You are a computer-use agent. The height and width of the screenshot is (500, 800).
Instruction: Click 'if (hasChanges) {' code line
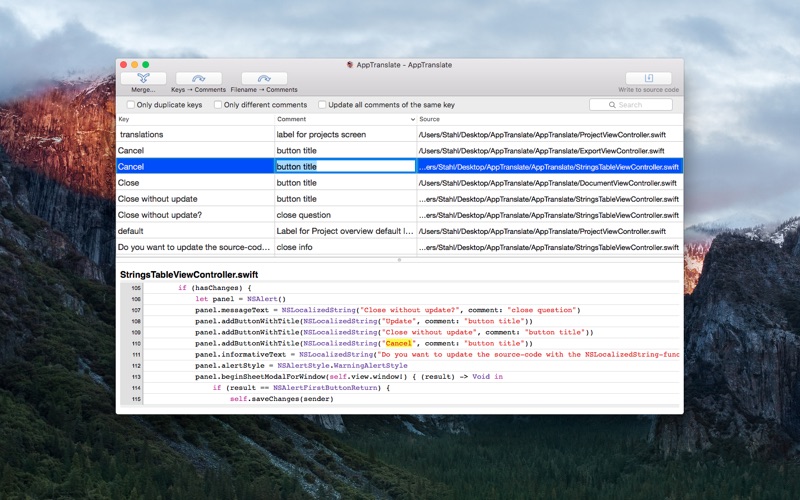point(214,288)
